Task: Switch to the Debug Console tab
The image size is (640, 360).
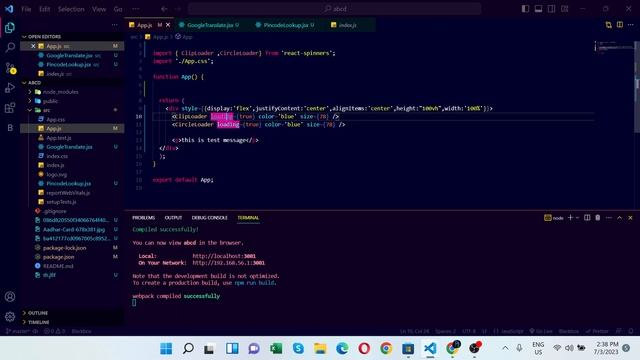Action: click(x=209, y=218)
